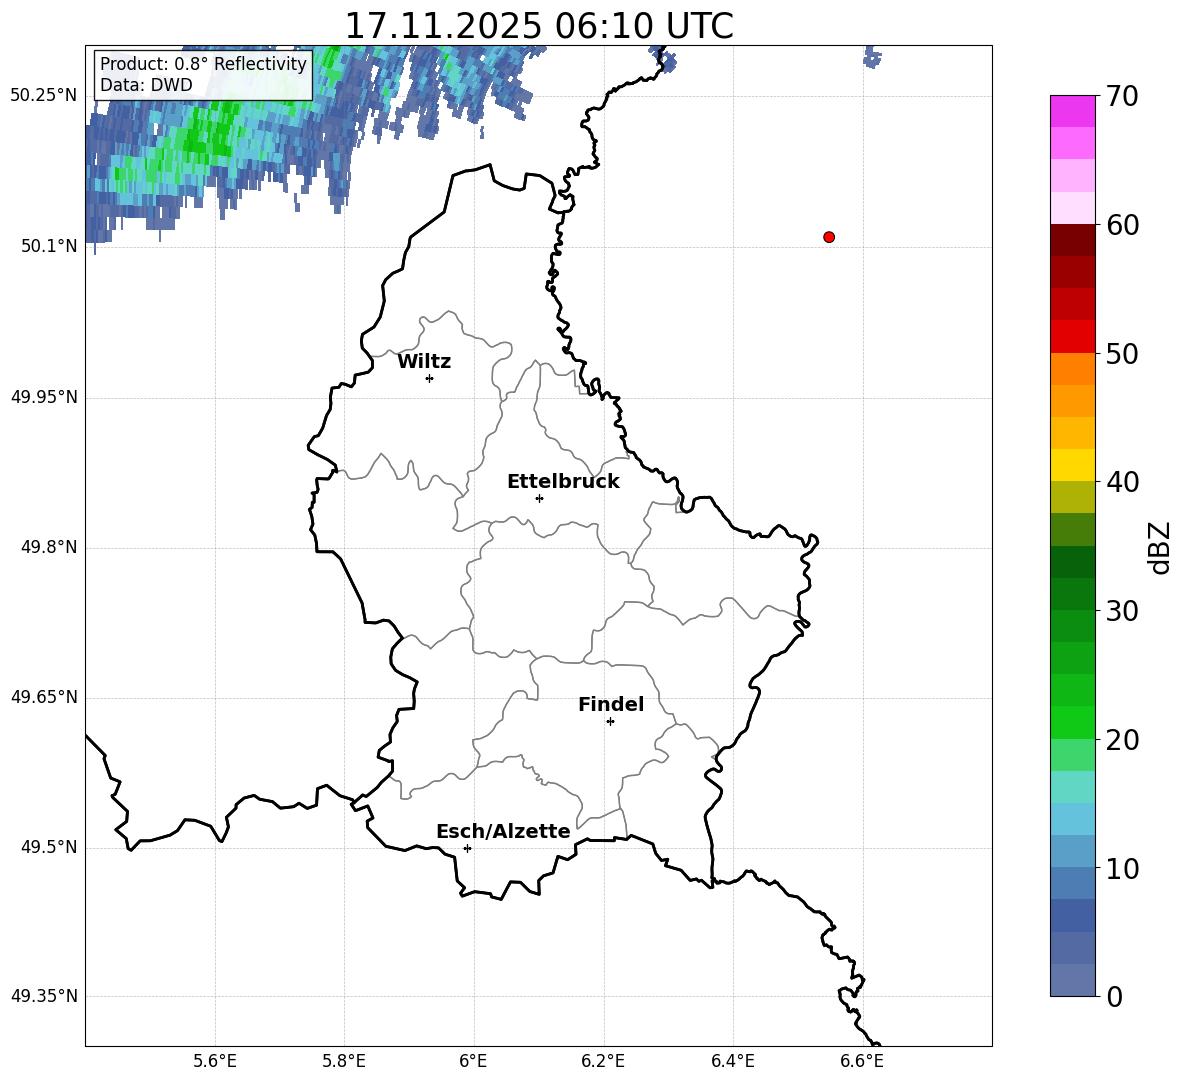The width and height of the screenshot is (1184, 1081).
Task: Click the magenta swatch at top of colorbar
Action: 1072,112
